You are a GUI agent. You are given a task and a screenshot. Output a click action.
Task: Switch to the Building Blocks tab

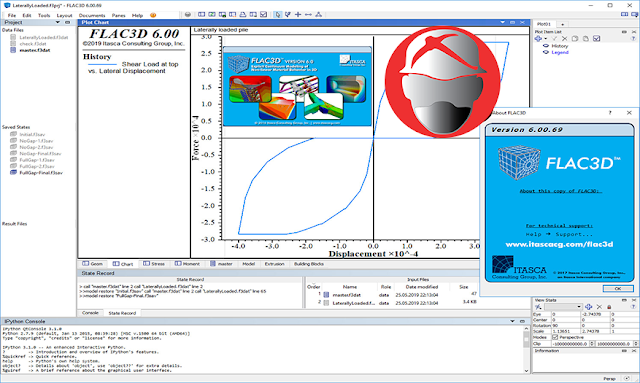(309, 264)
